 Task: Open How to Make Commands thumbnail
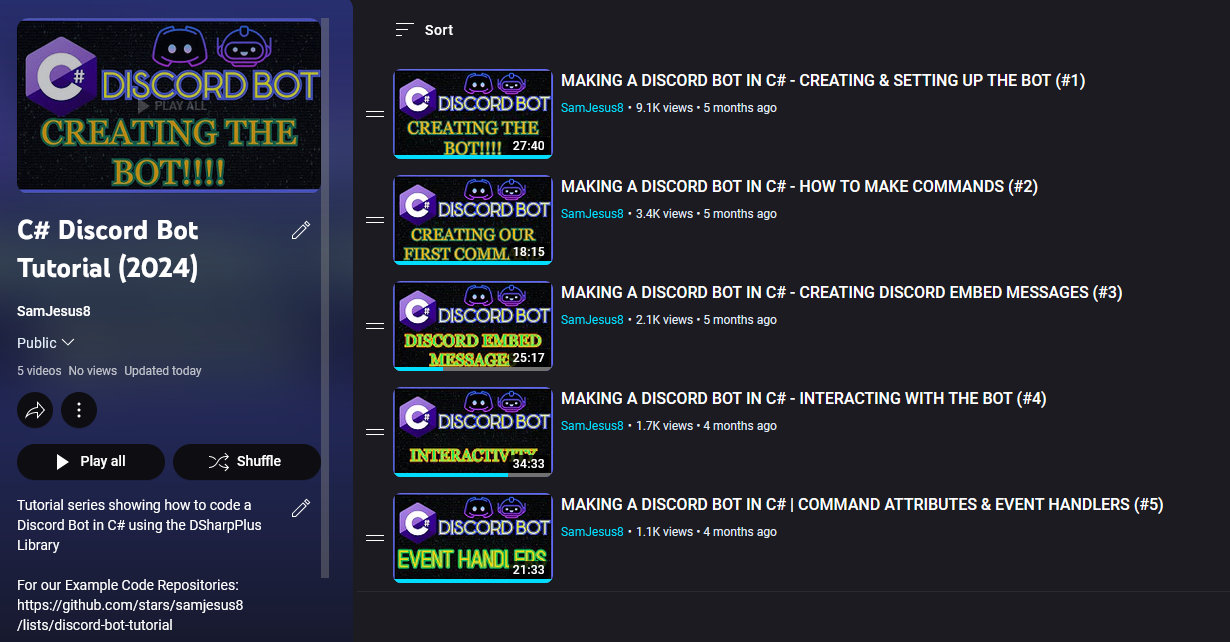click(x=473, y=220)
